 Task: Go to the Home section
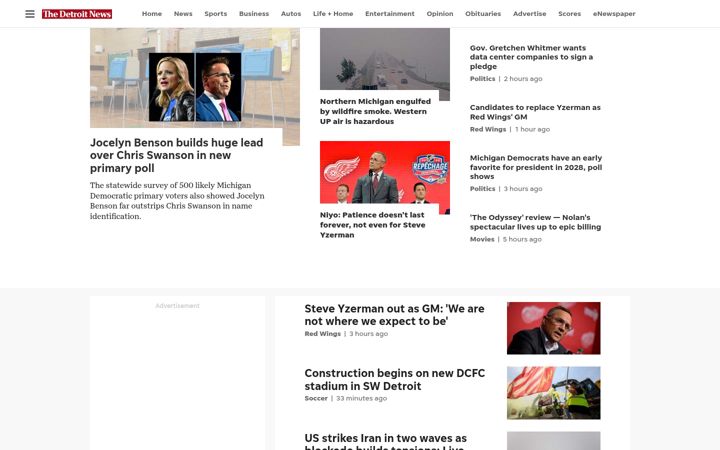(152, 14)
